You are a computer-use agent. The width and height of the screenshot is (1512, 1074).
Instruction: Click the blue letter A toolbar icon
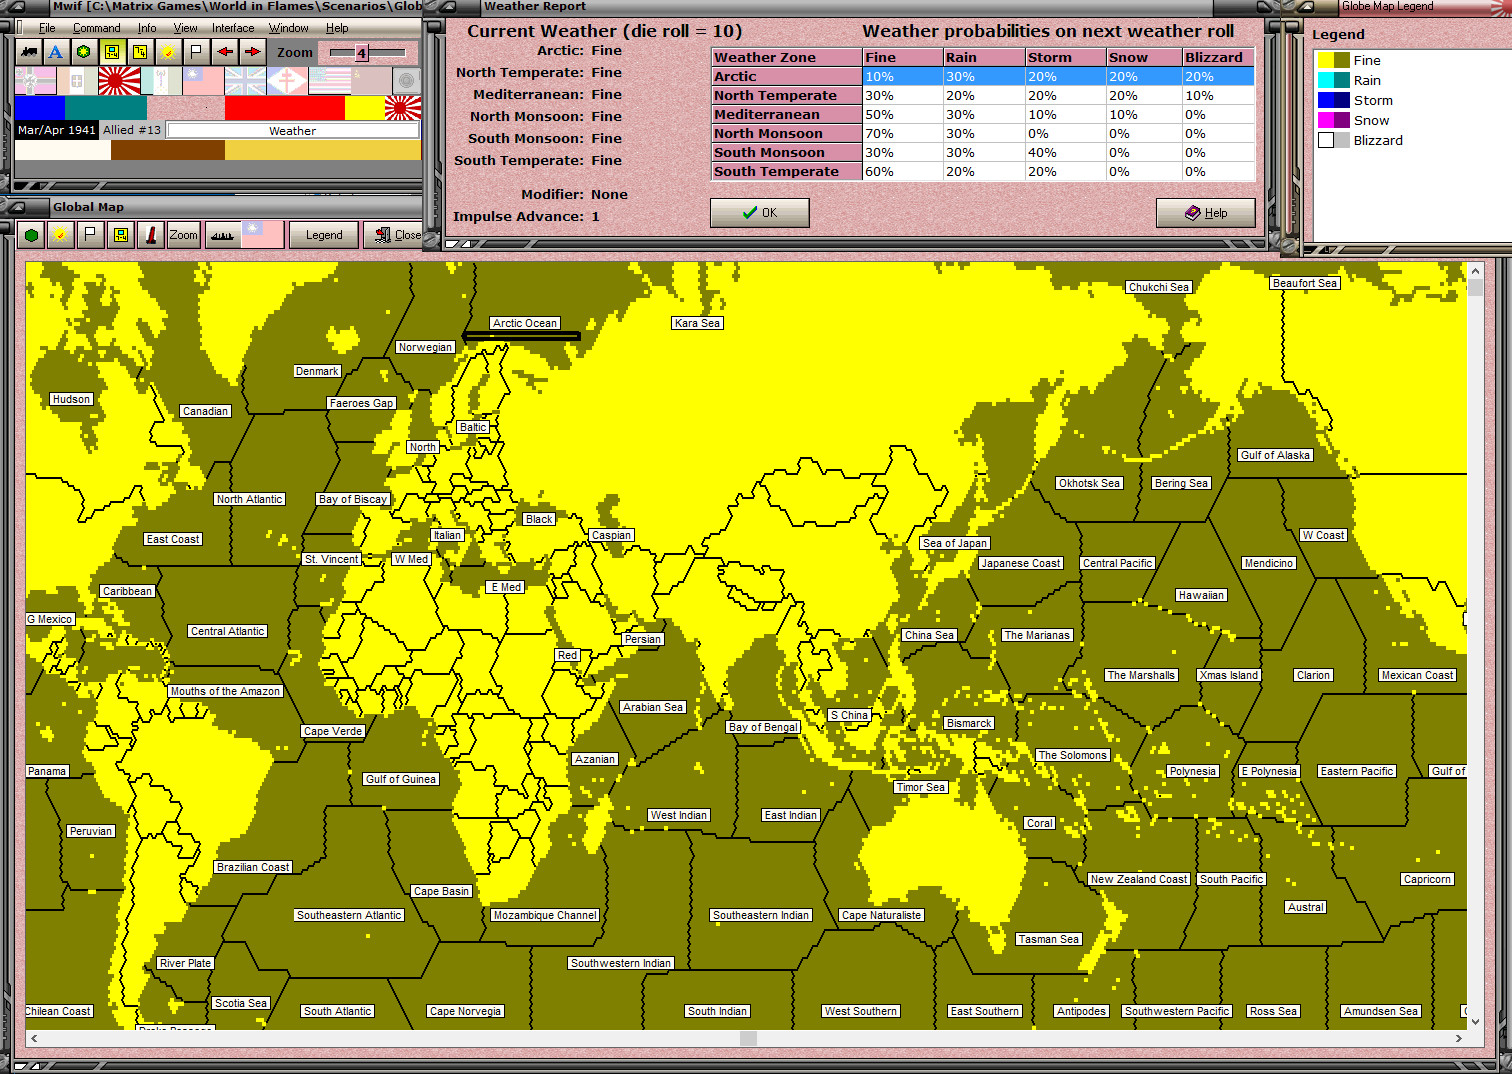56,52
